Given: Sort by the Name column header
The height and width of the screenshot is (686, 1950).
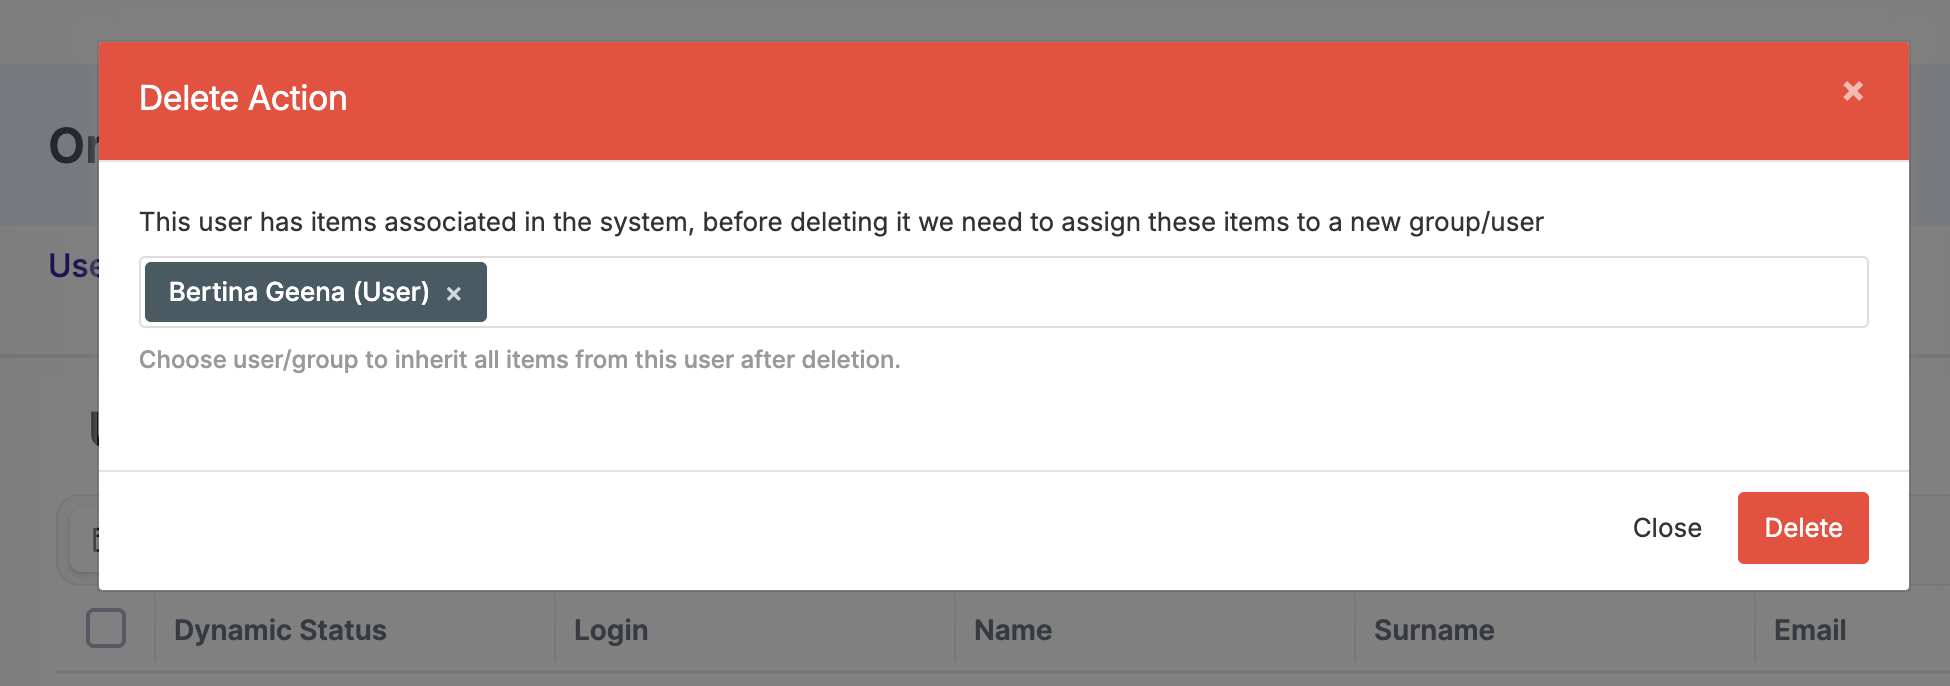Looking at the screenshot, I should tap(1012, 630).
